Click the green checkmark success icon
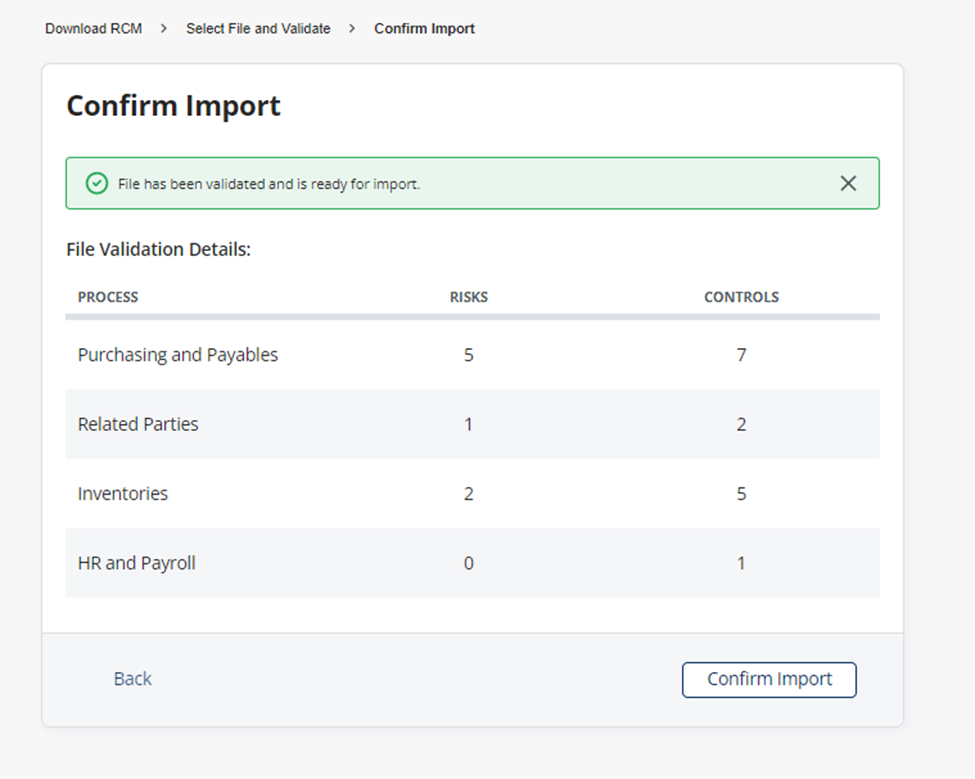Image resolution: width=975 pixels, height=779 pixels. pyautogui.click(x=96, y=183)
